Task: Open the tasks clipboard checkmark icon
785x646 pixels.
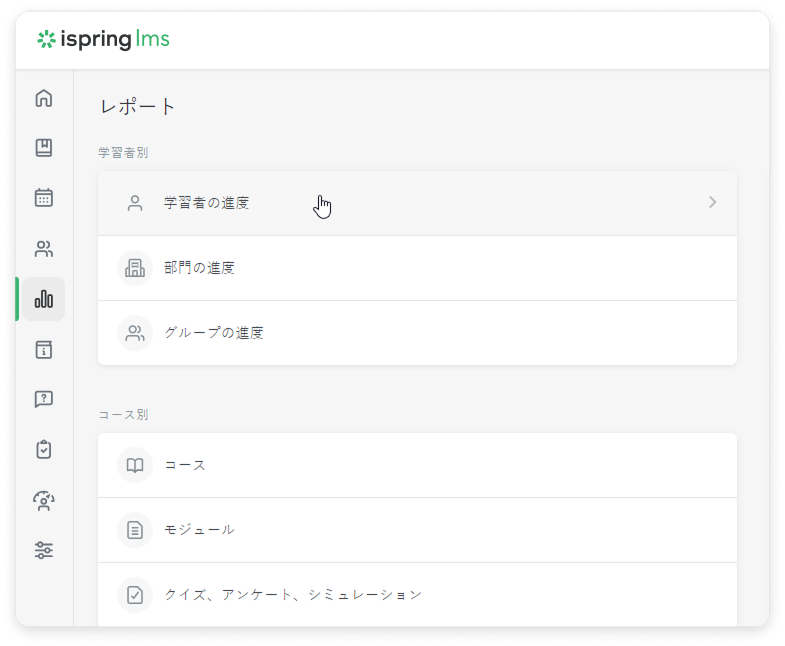Action: pyautogui.click(x=44, y=449)
